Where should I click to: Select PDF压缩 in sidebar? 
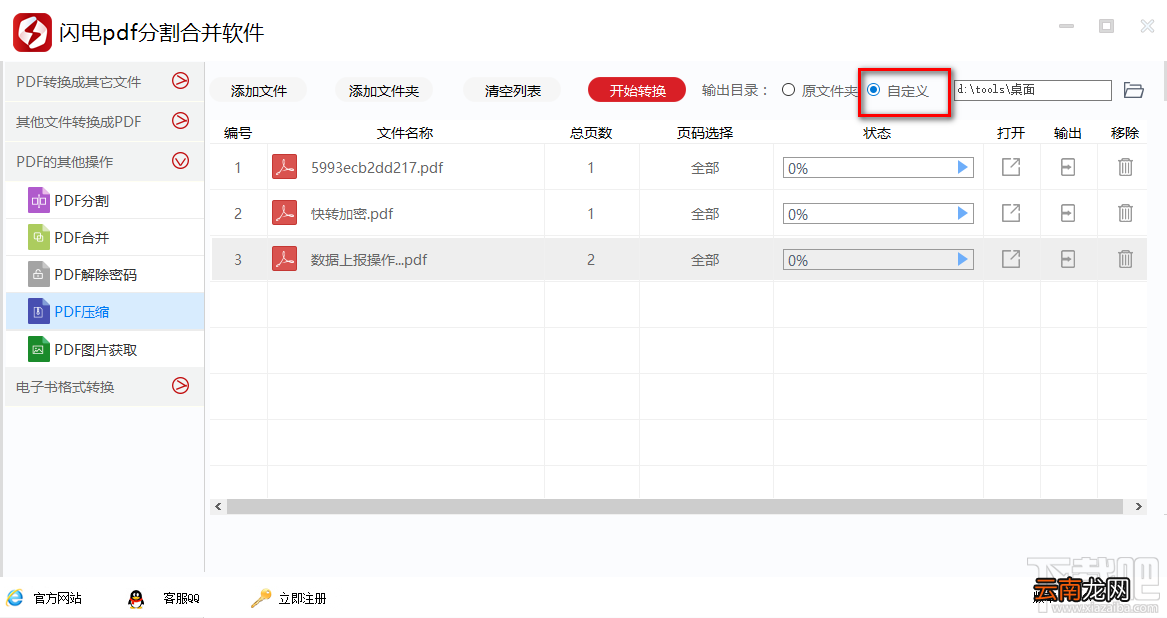105,312
